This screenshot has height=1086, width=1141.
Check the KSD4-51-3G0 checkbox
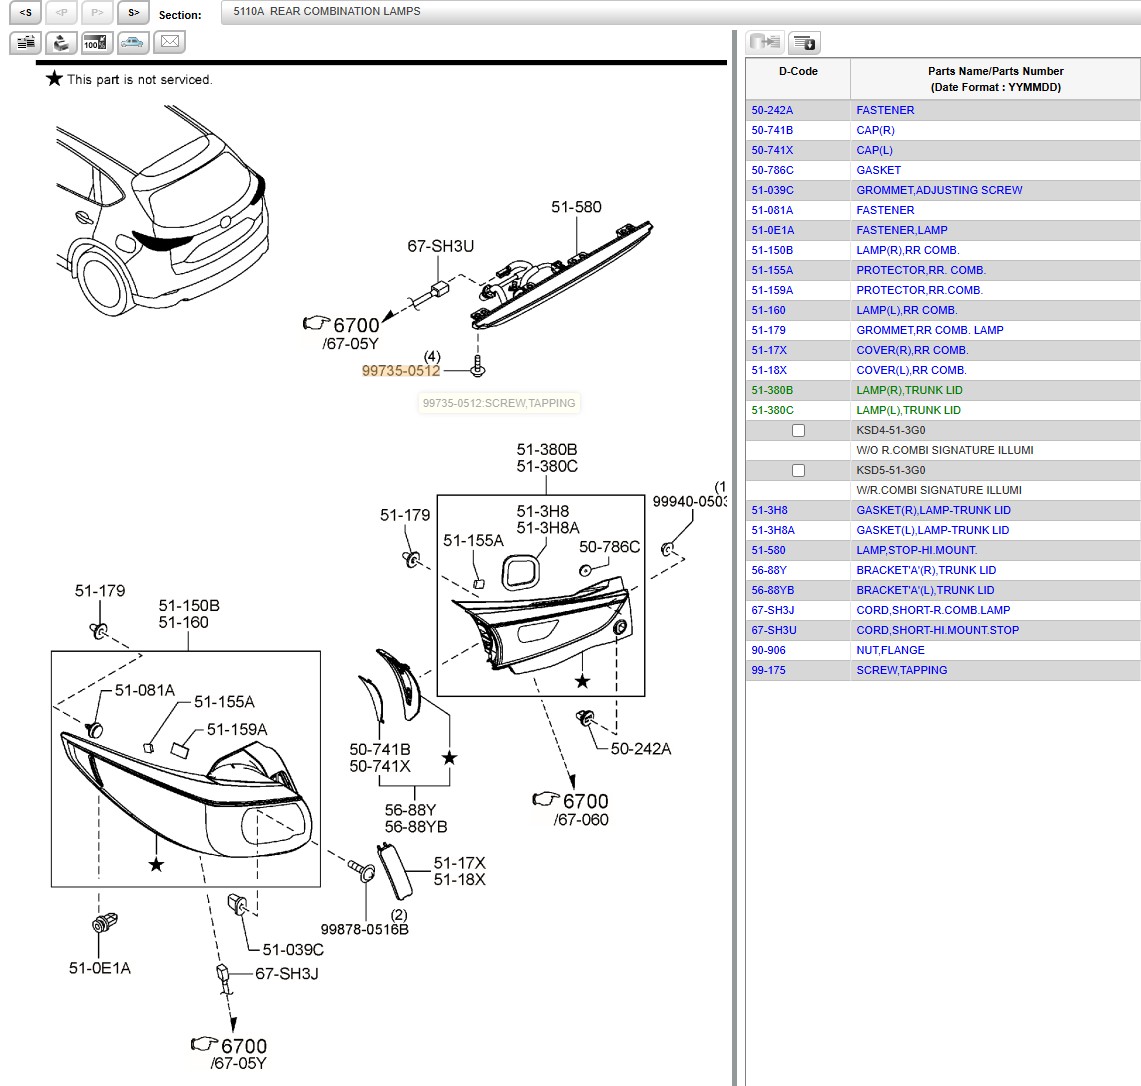798,430
